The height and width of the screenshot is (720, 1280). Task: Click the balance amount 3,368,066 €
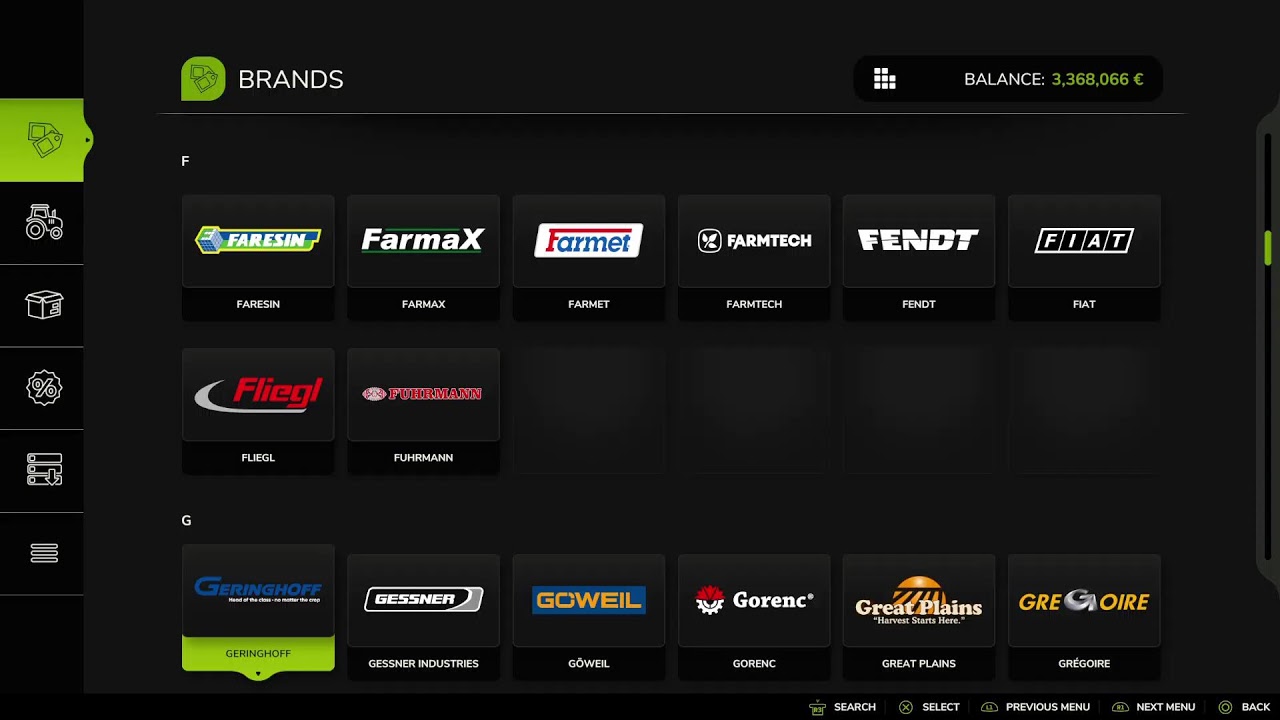click(x=1097, y=79)
